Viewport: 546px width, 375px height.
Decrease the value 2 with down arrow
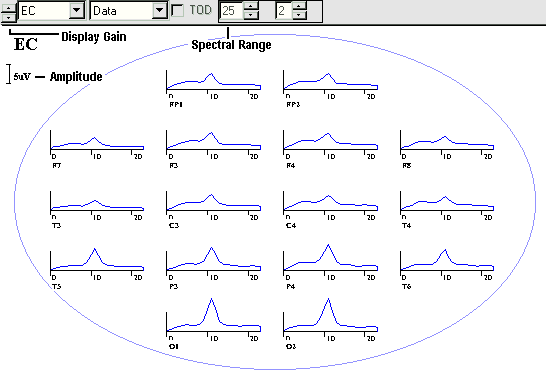point(299,15)
